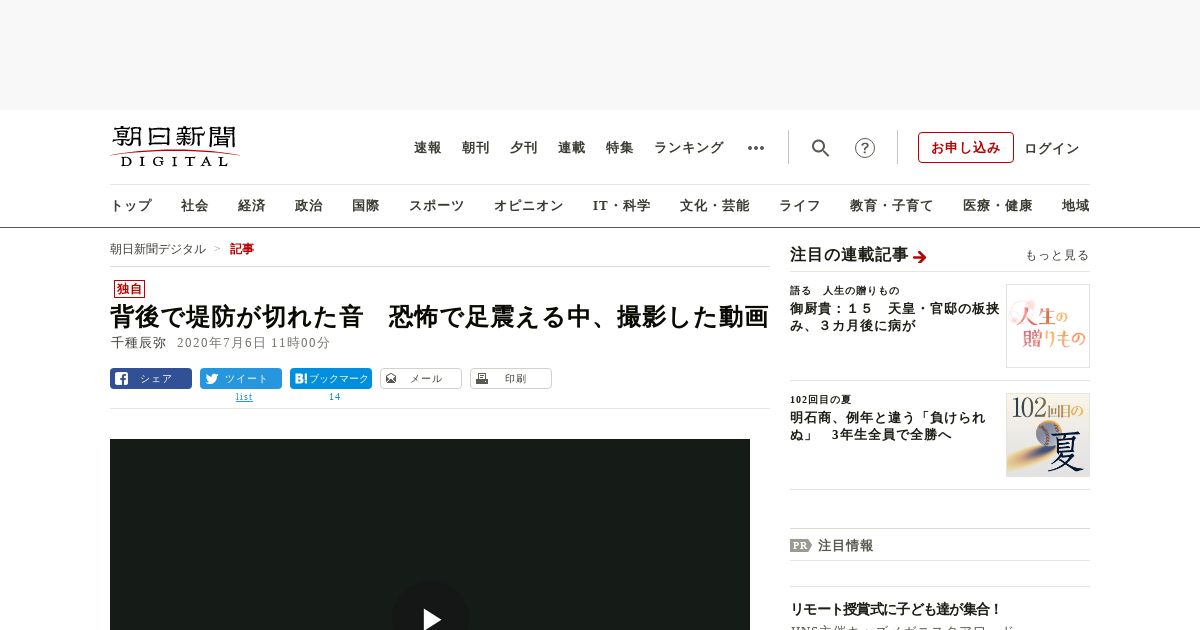Go to the IT・科学 section

point(622,206)
